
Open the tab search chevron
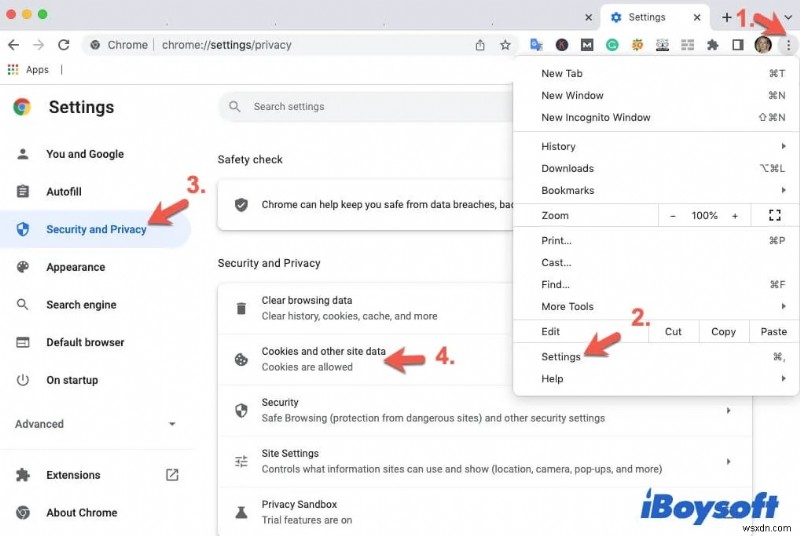[x=788, y=17]
